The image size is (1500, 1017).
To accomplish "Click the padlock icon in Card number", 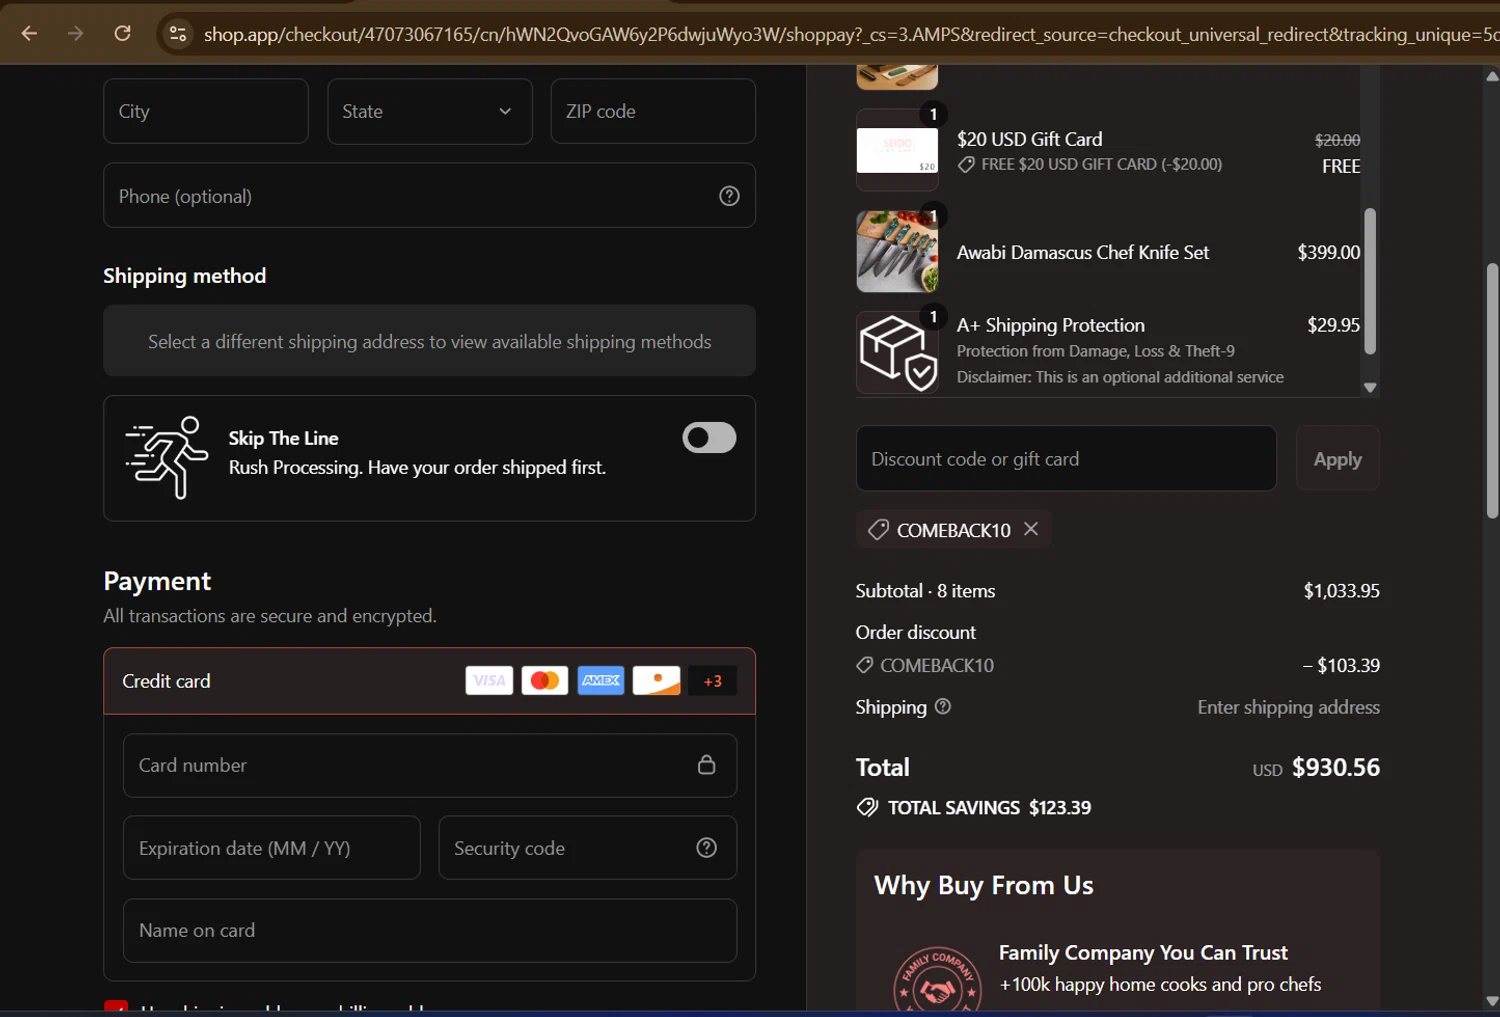I will [x=706, y=765].
